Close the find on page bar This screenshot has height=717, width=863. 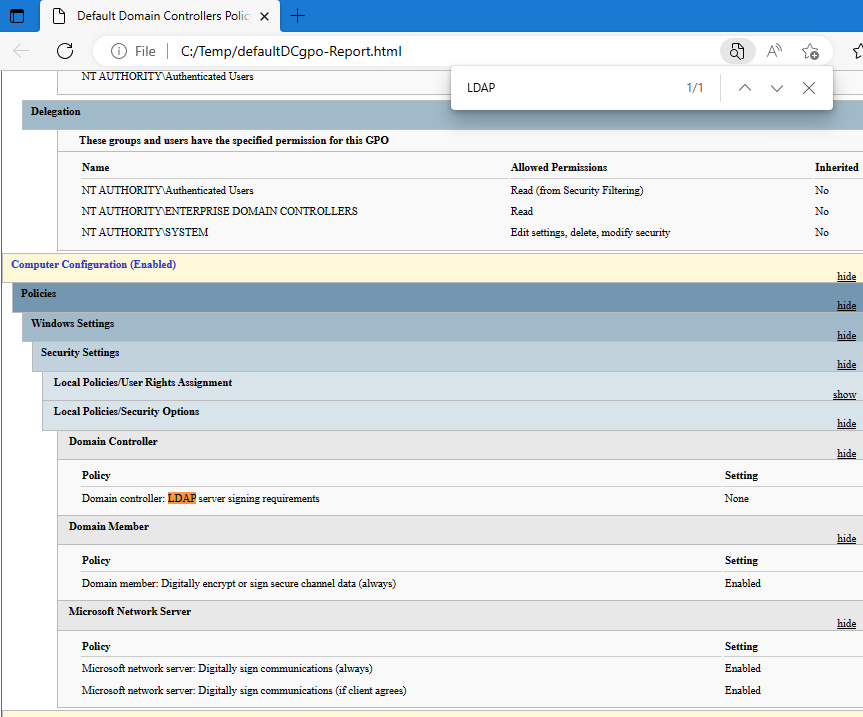coord(809,88)
